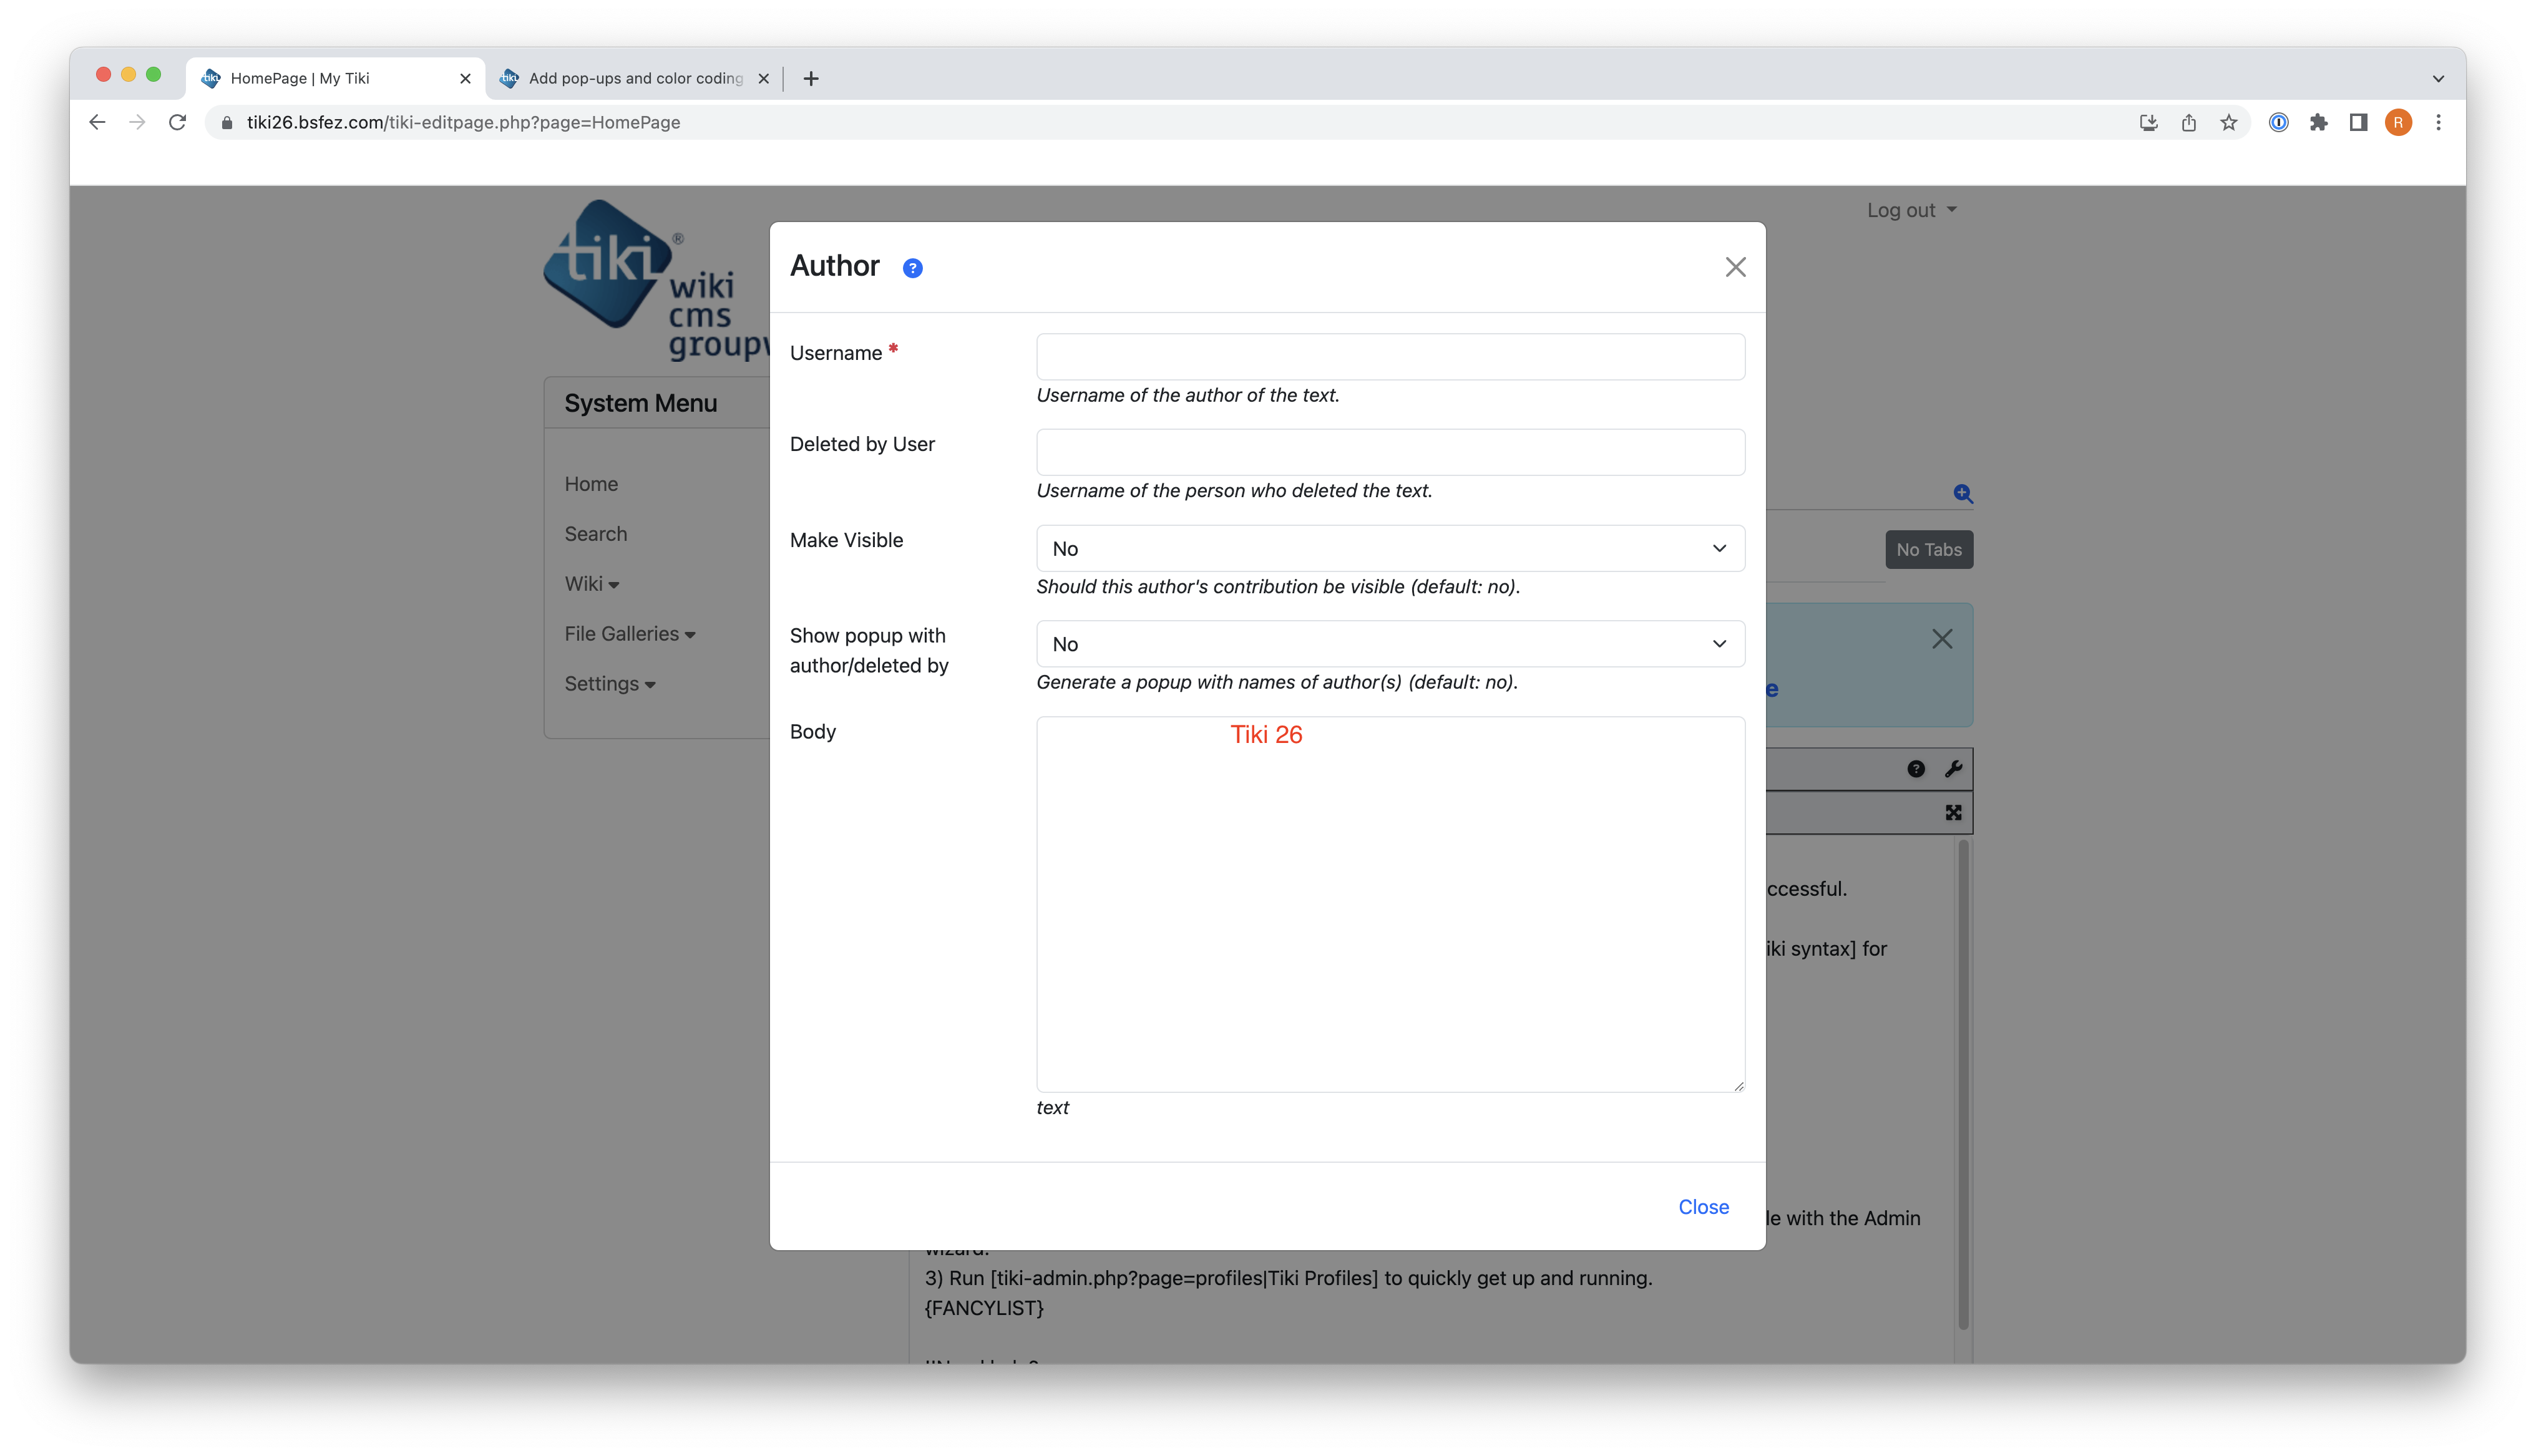Click the Username input field
This screenshot has width=2536, height=1456.
pos(1390,357)
